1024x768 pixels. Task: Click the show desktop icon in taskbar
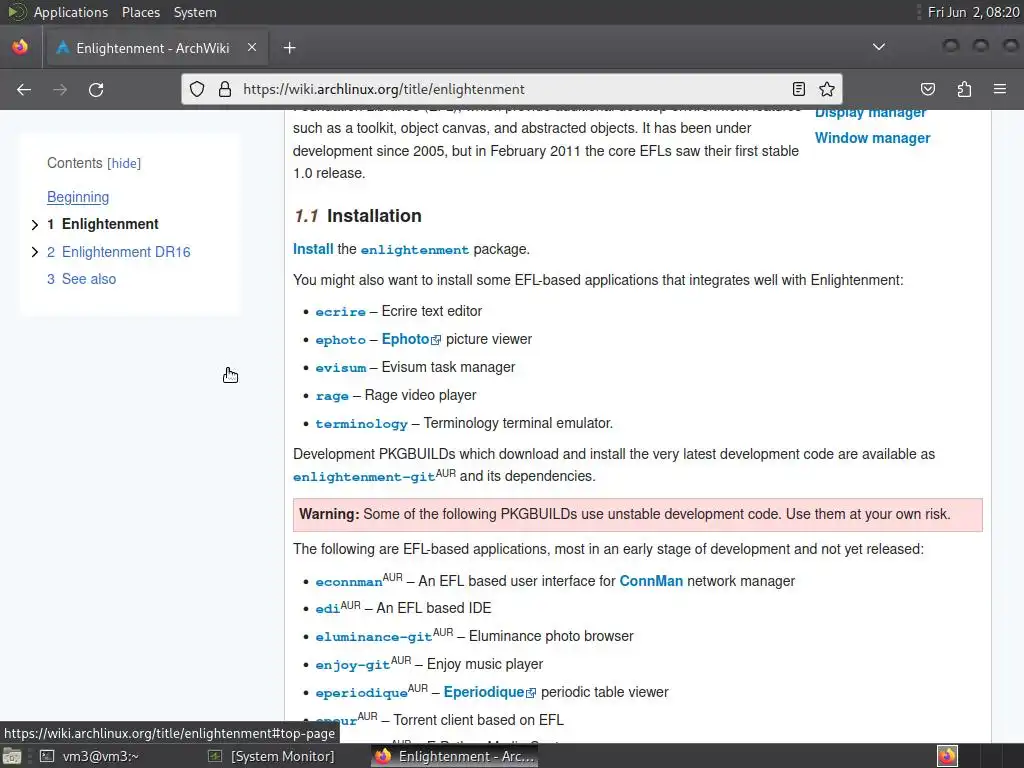tap(12, 756)
